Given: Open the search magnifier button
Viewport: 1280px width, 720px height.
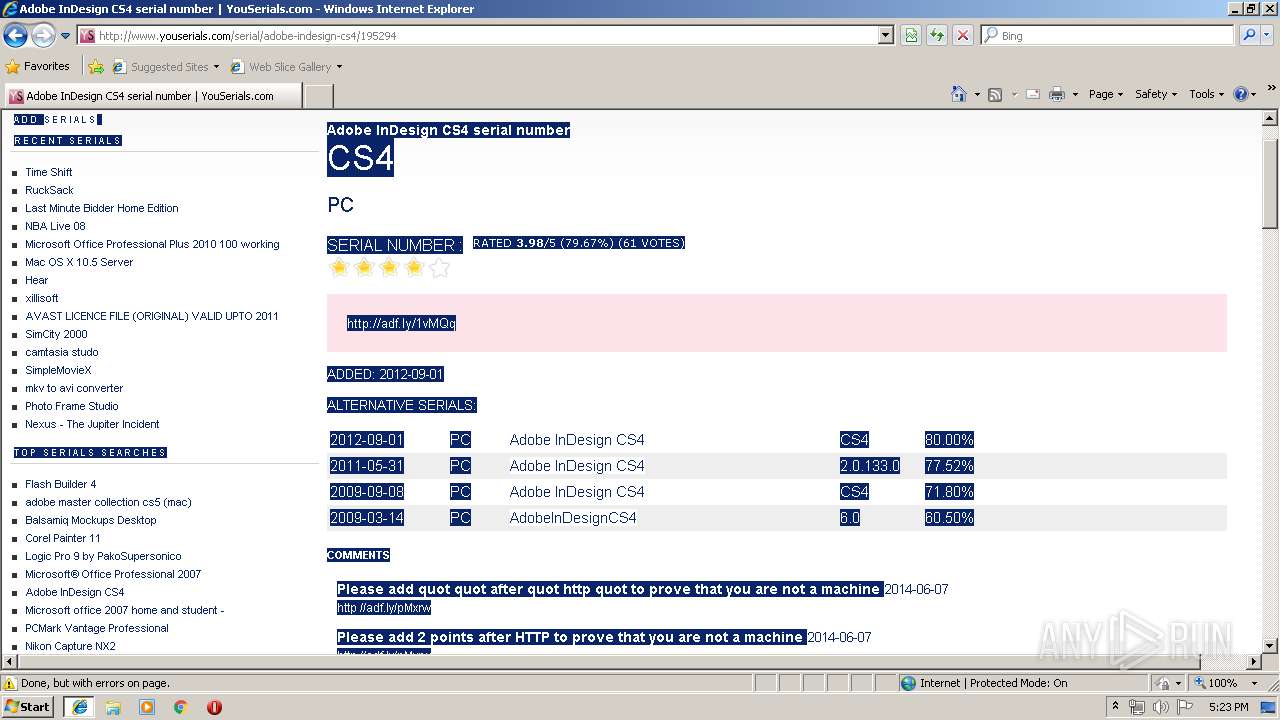Looking at the screenshot, I should pyautogui.click(x=1249, y=35).
